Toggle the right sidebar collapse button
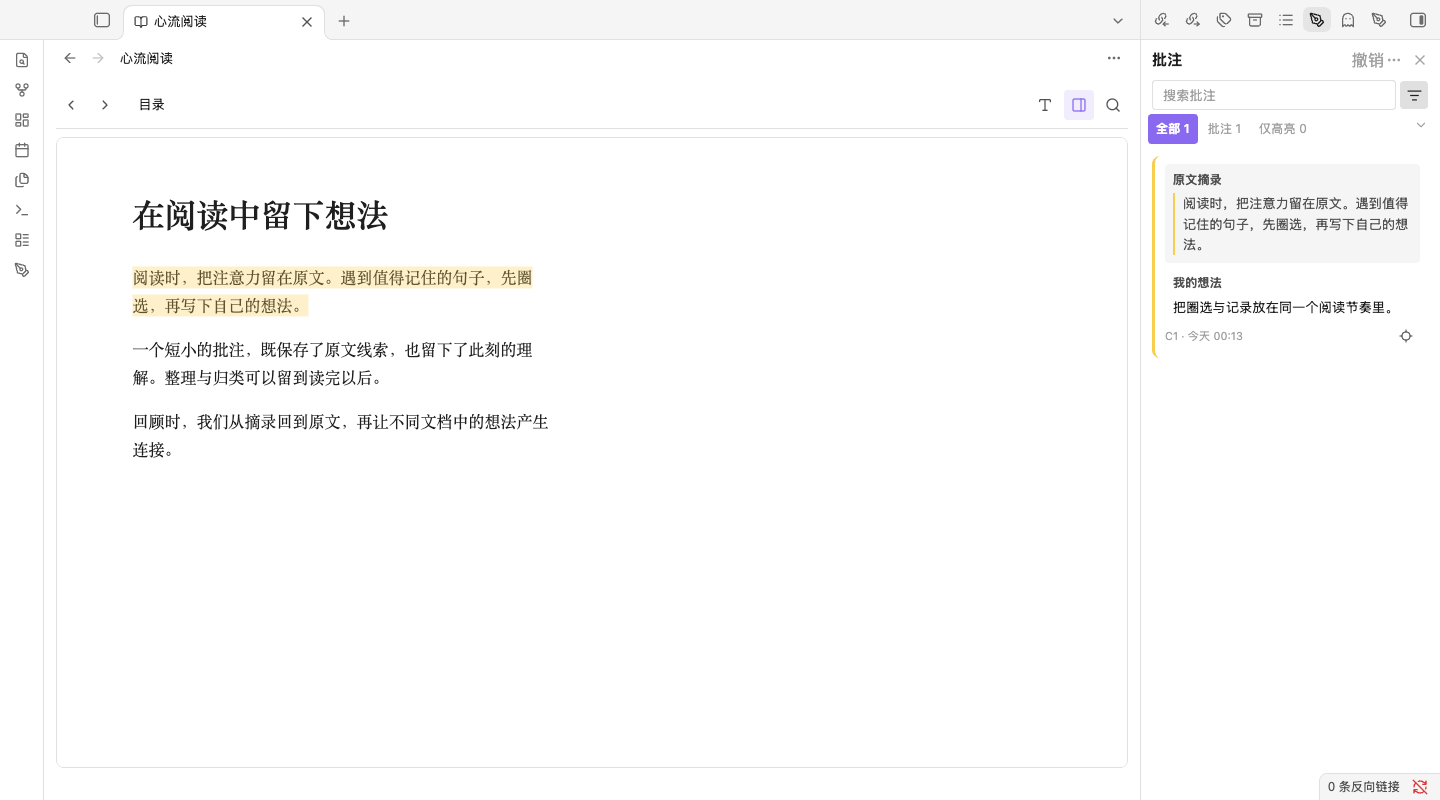 pyautogui.click(x=1417, y=20)
